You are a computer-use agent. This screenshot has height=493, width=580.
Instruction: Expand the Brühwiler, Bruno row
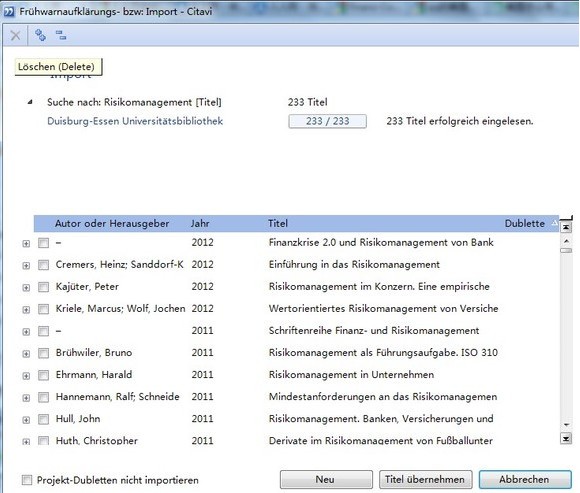(26, 354)
